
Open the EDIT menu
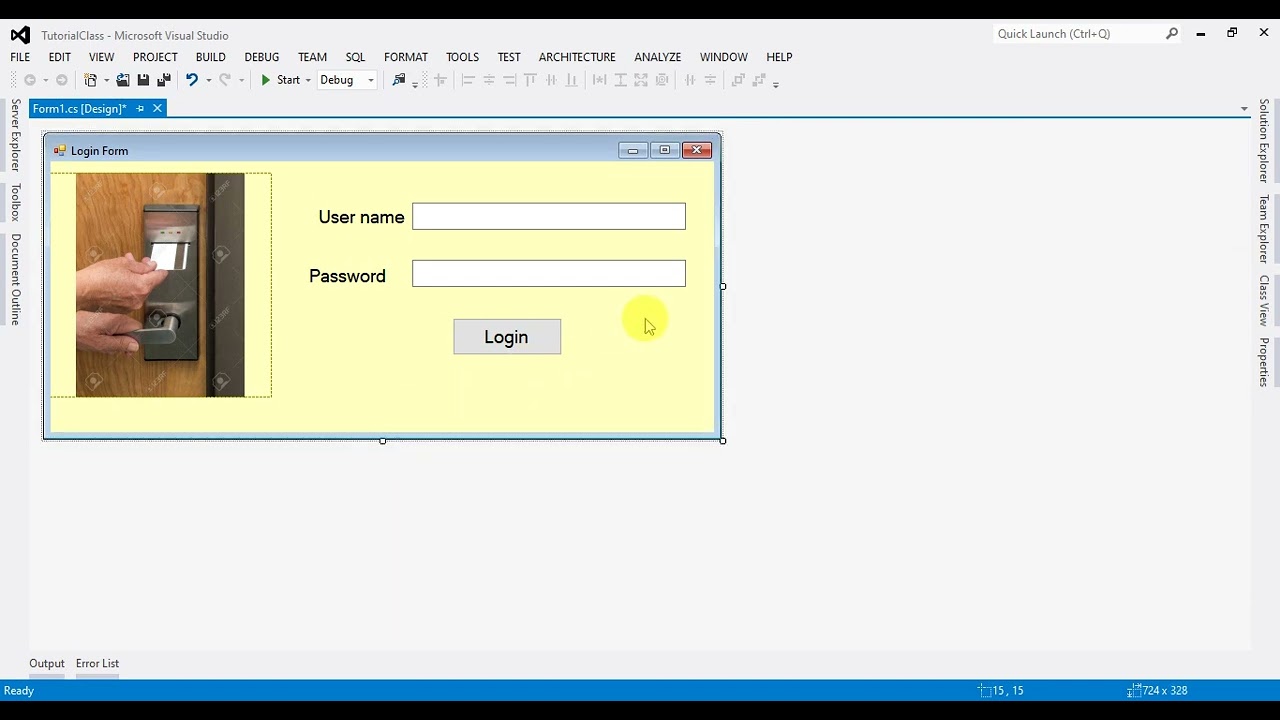[x=60, y=57]
